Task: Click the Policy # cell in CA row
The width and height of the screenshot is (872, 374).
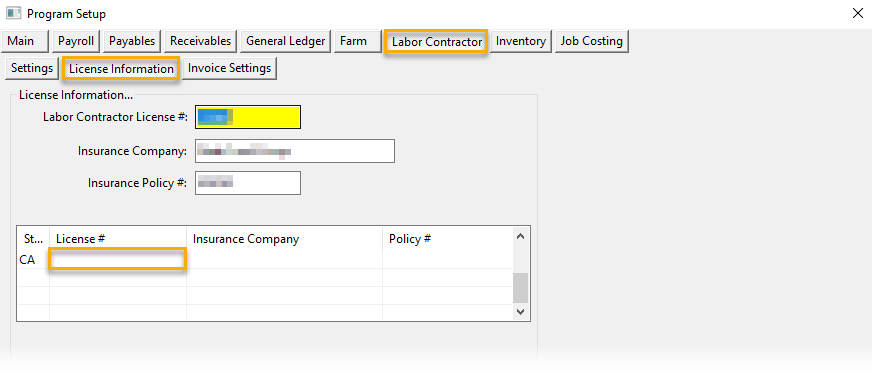Action: (x=447, y=260)
